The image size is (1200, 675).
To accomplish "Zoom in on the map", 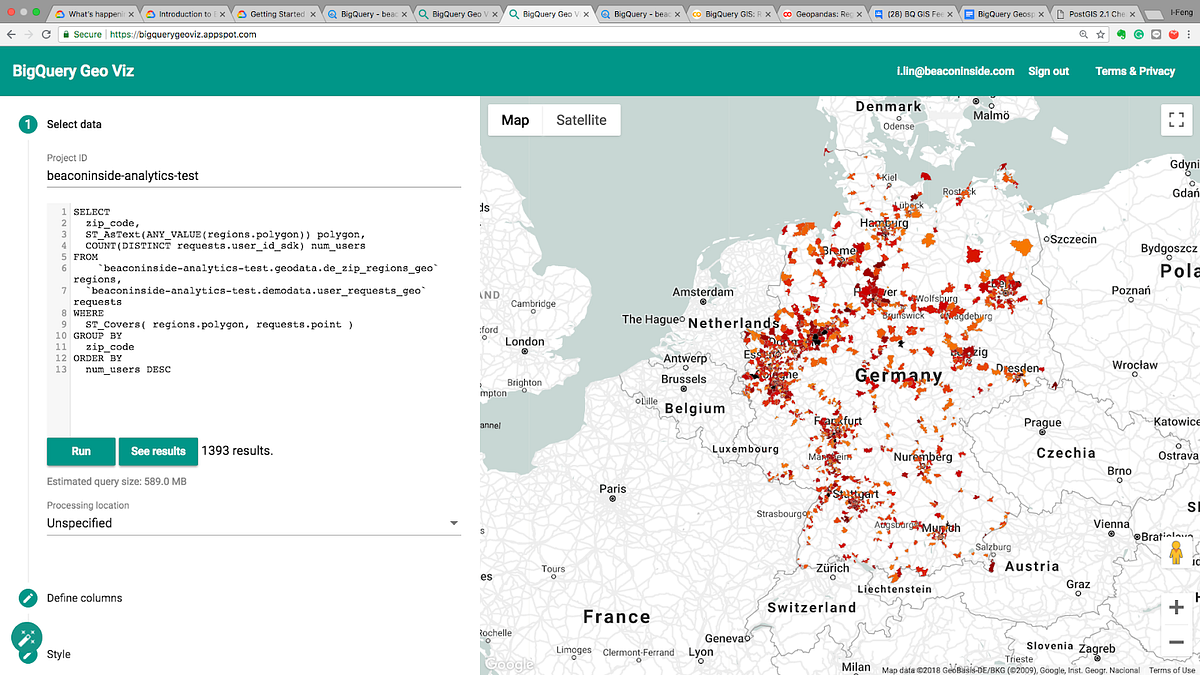I will pos(1175,606).
